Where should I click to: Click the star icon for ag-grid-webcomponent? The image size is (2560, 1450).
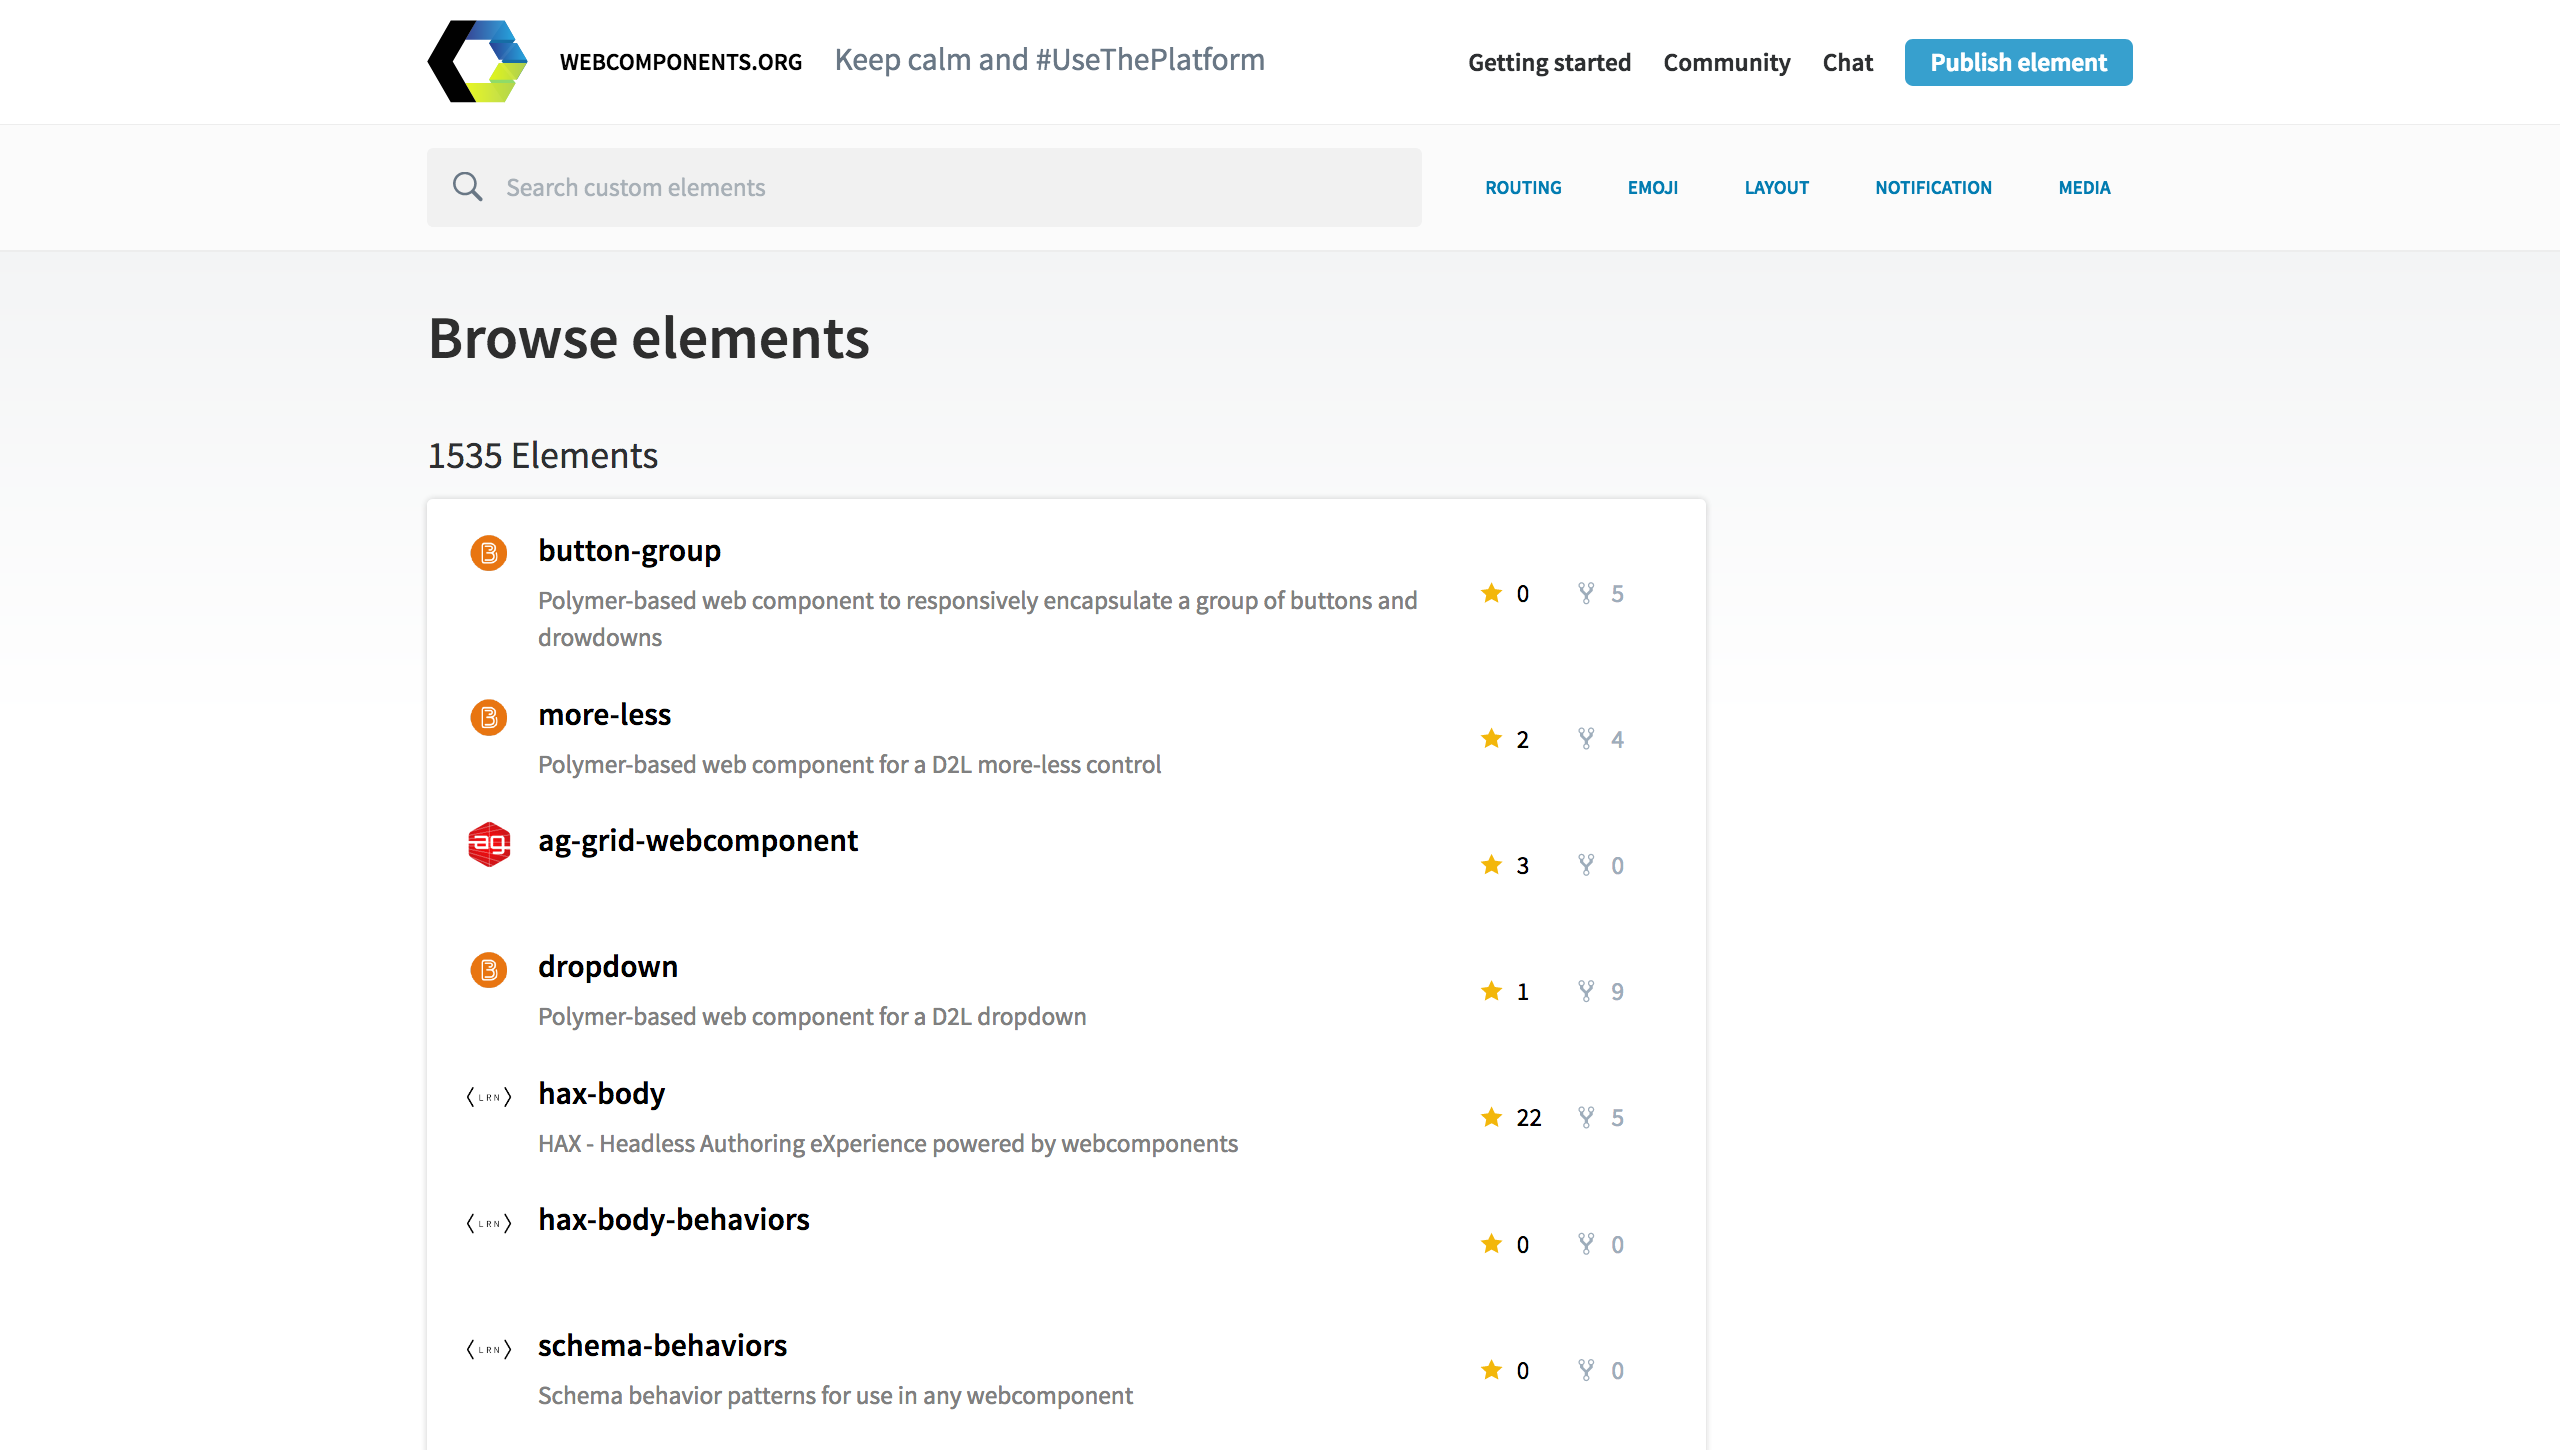pos(1491,865)
